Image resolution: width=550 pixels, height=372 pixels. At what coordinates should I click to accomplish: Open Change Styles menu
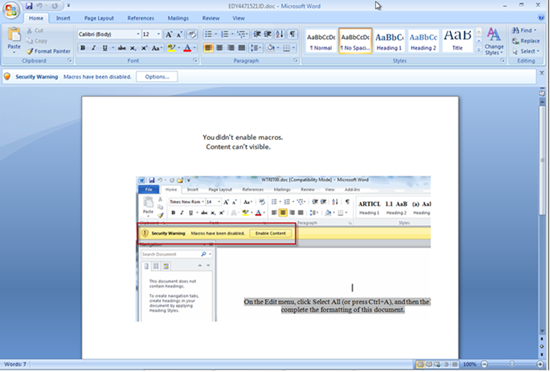pyautogui.click(x=494, y=41)
